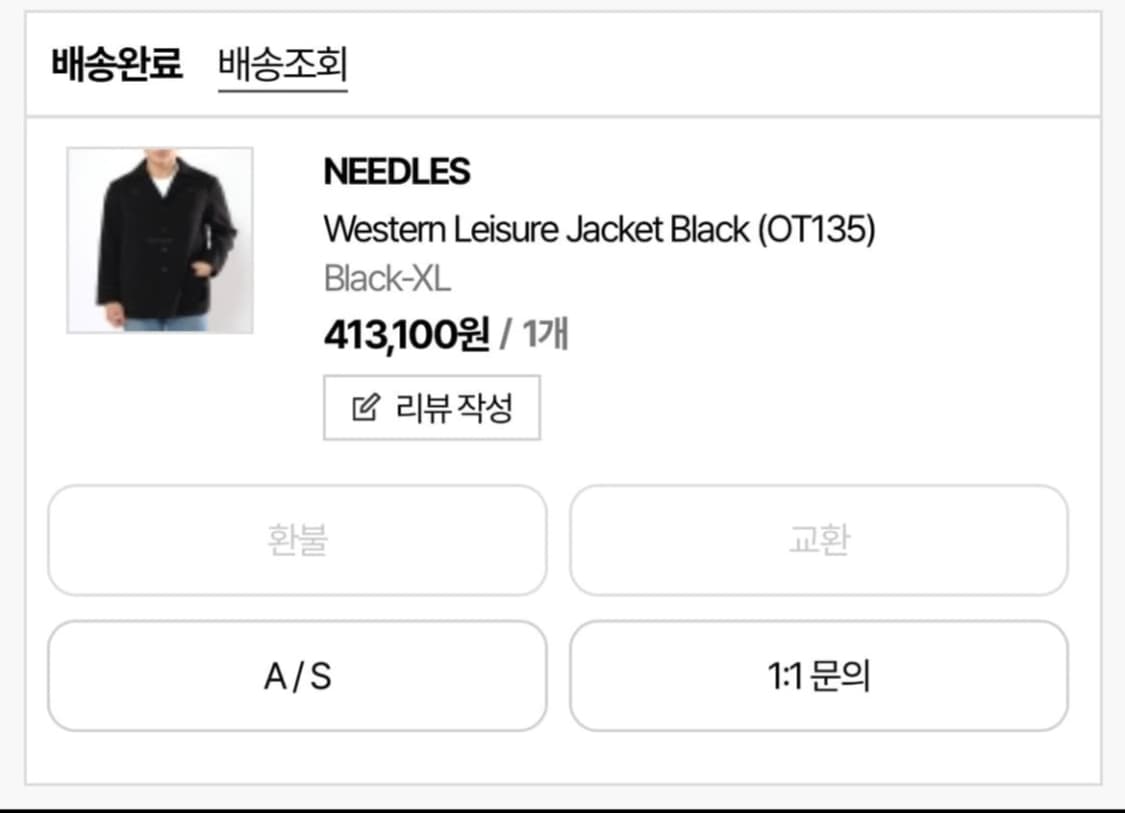The image size is (1125, 813).
Task: Click the edit-note icon inside review button
Action: coord(365,406)
